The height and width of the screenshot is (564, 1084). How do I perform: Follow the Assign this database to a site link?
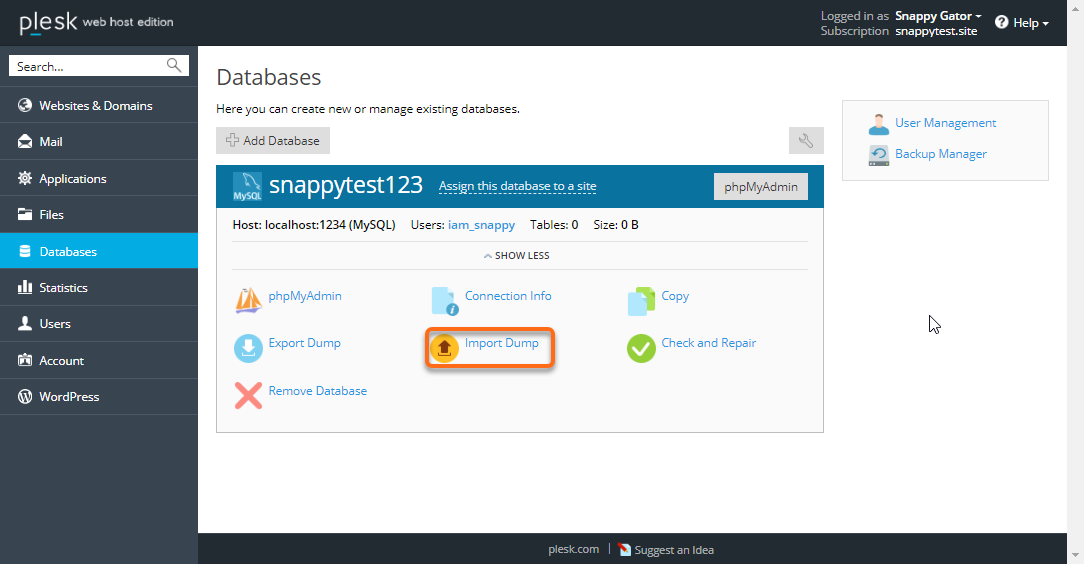(517, 186)
